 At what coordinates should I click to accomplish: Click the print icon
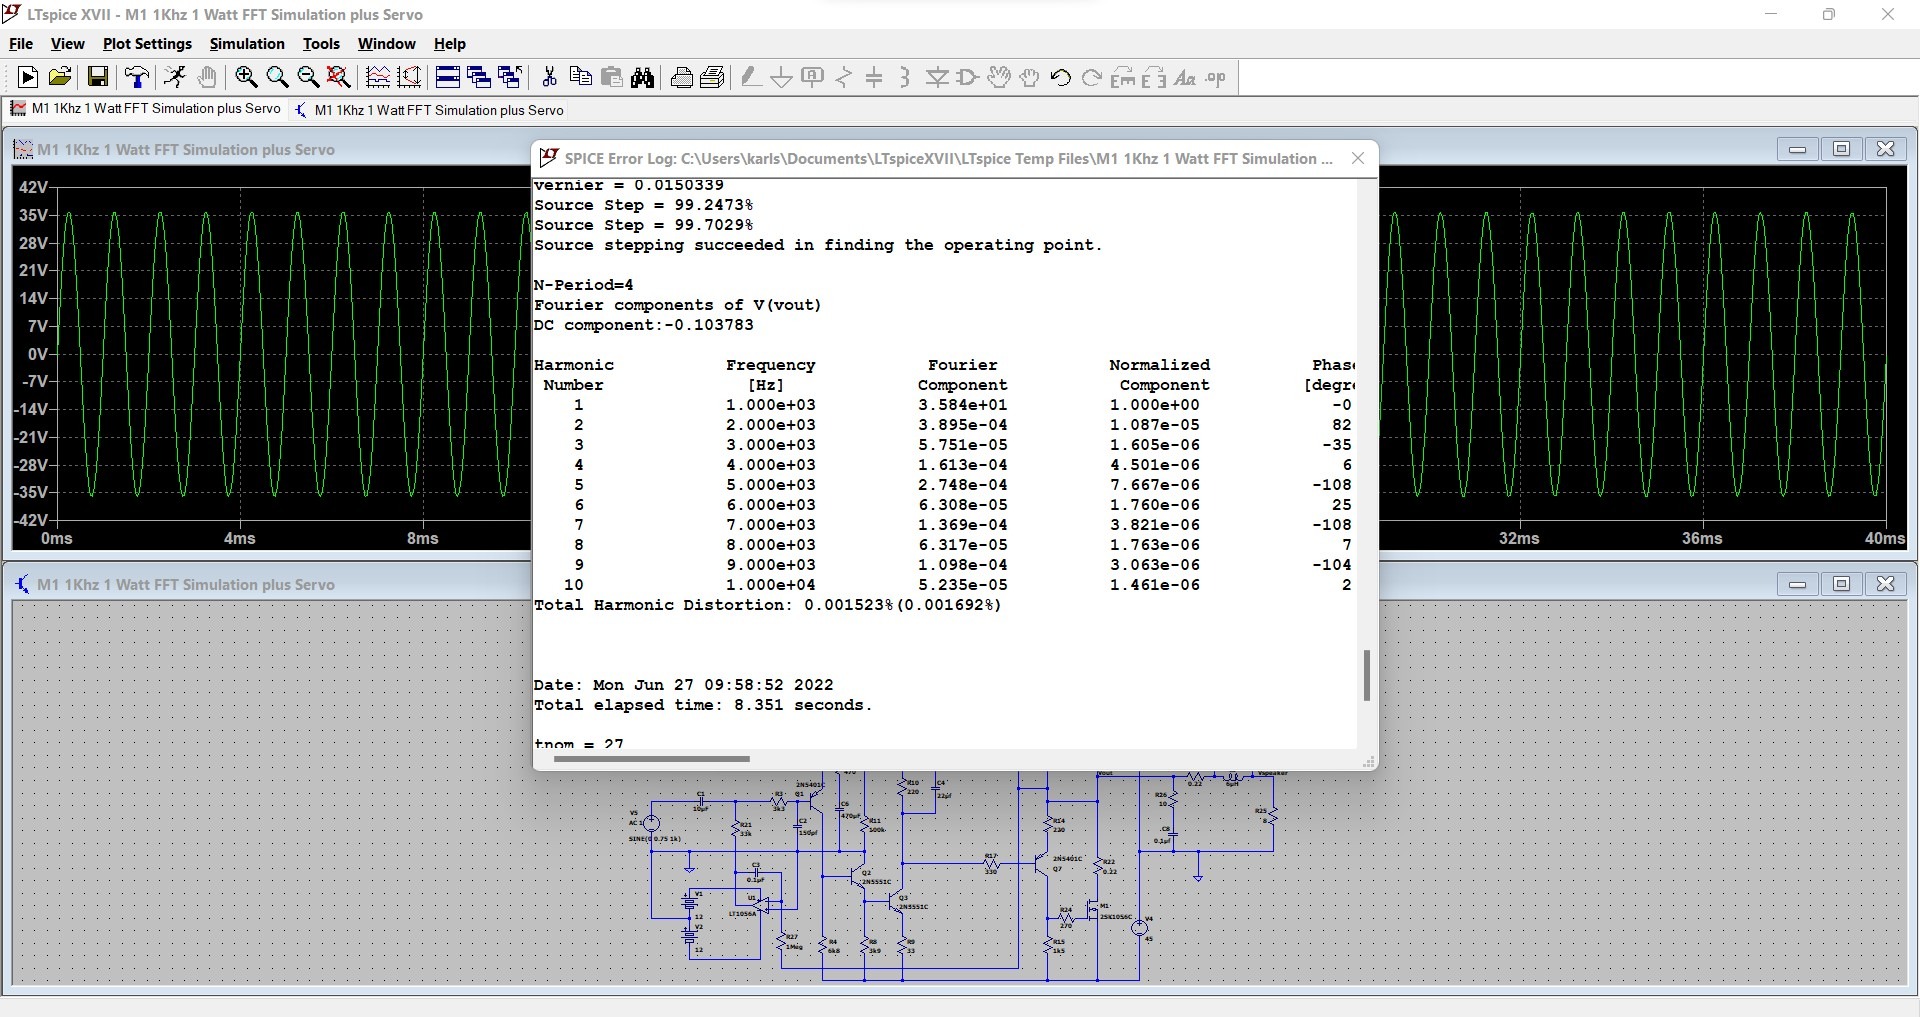(x=682, y=77)
